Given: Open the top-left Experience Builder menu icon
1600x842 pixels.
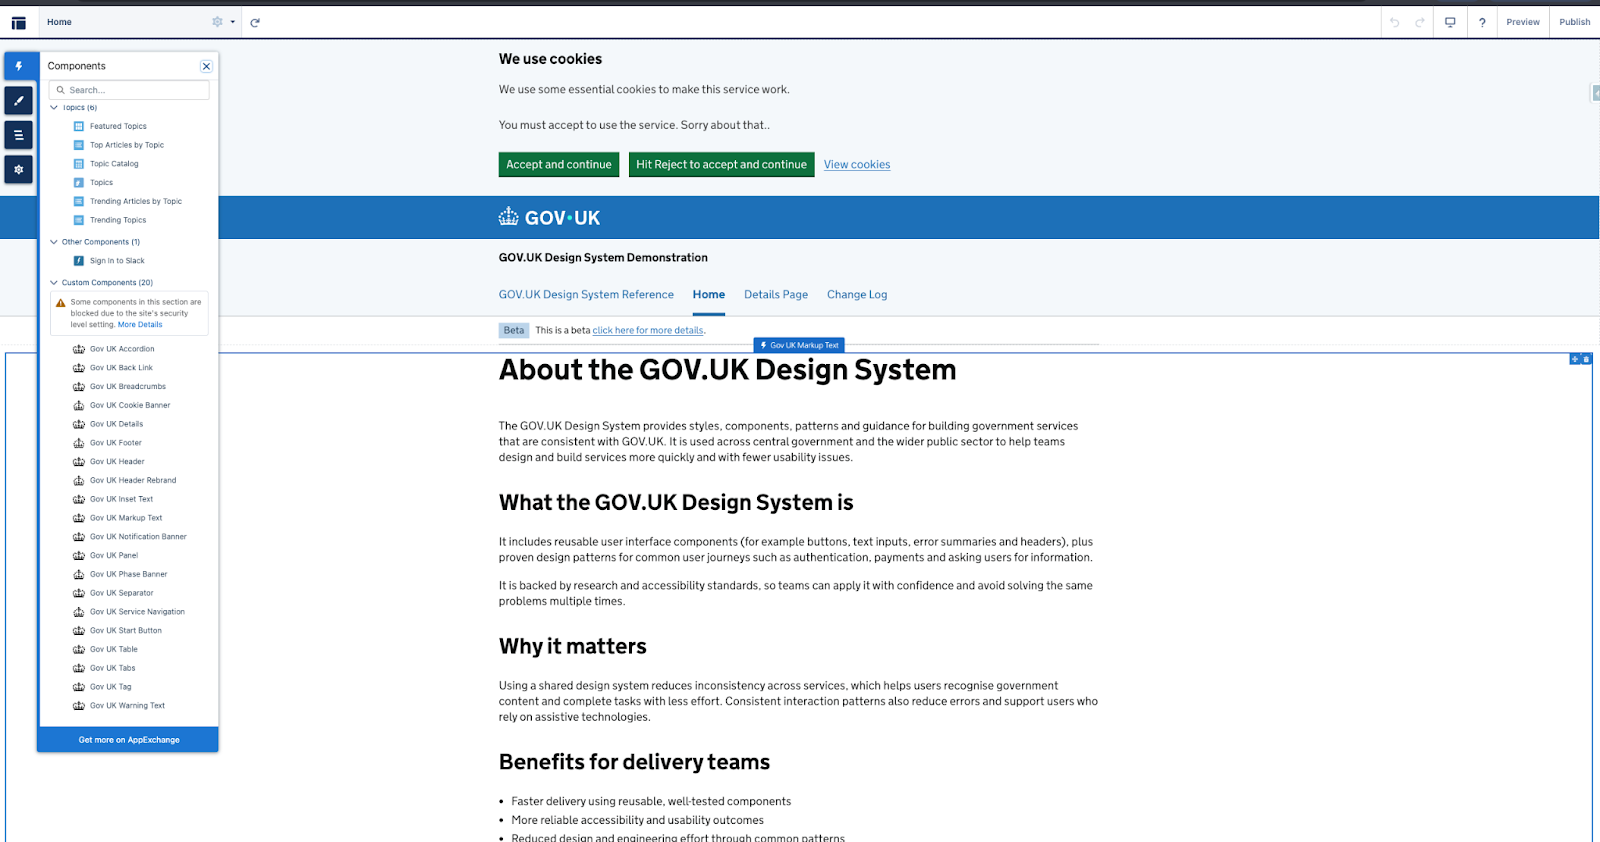Looking at the screenshot, I should 18,22.
